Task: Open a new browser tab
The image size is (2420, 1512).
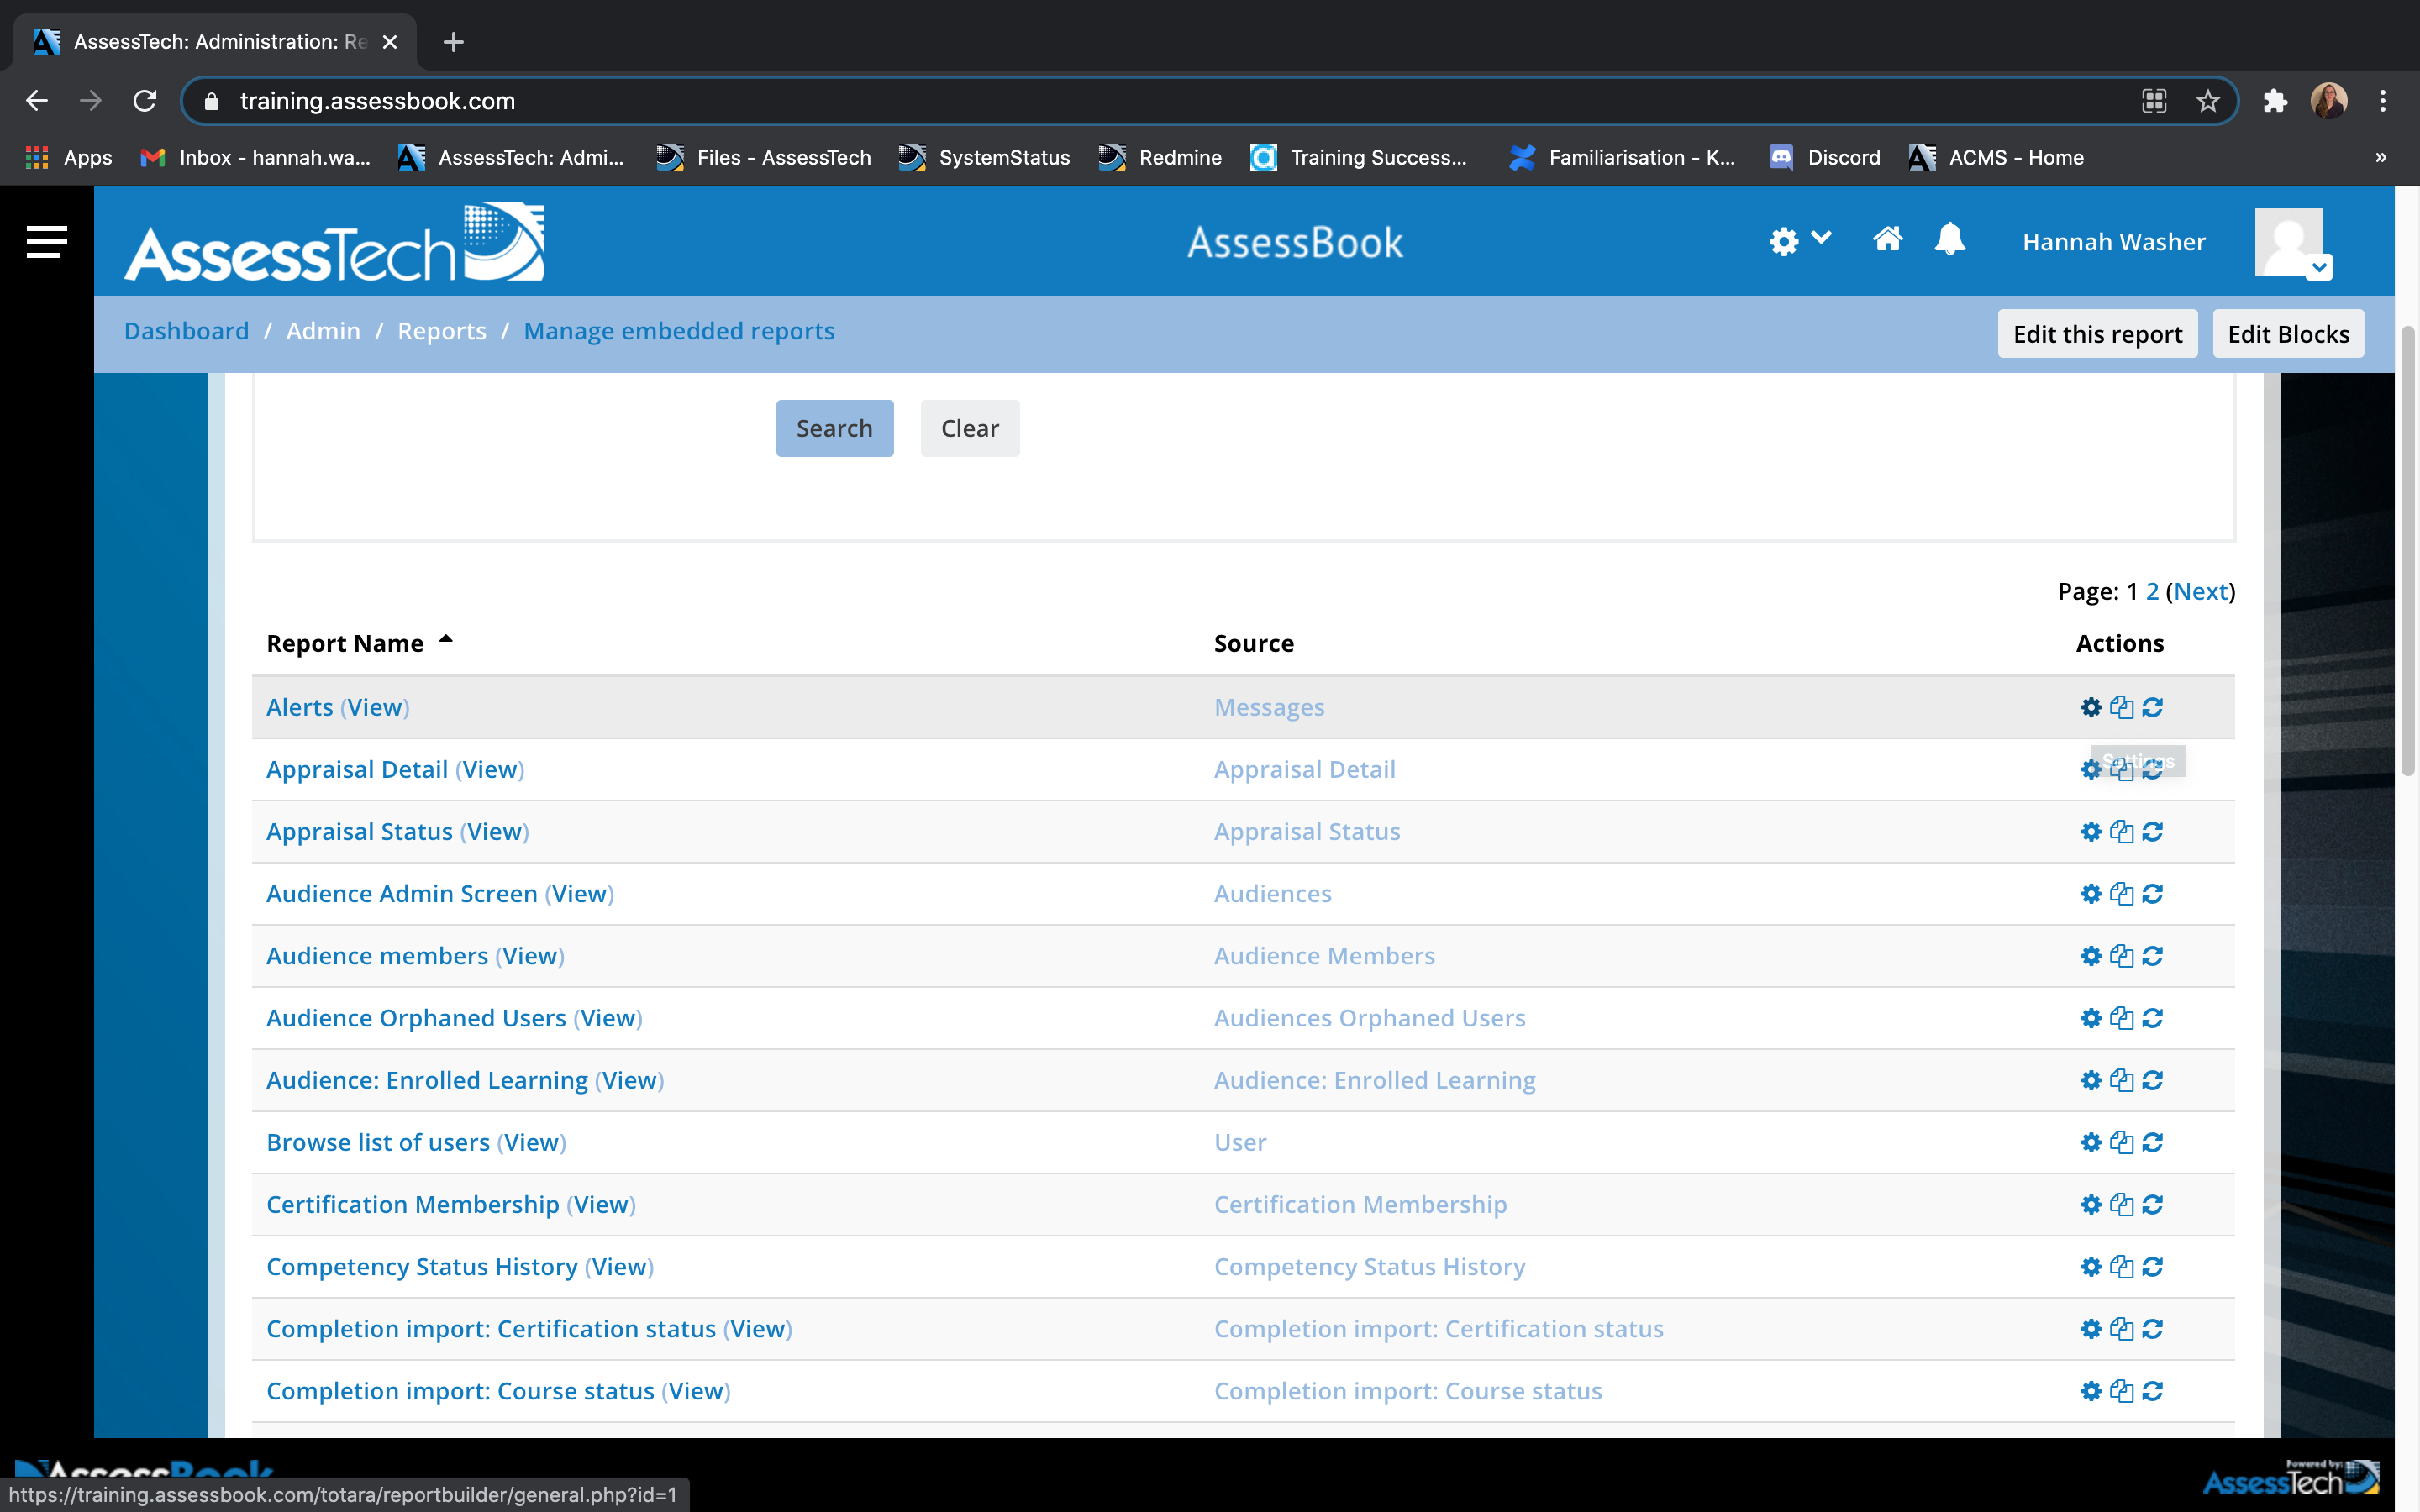Action: coord(453,42)
